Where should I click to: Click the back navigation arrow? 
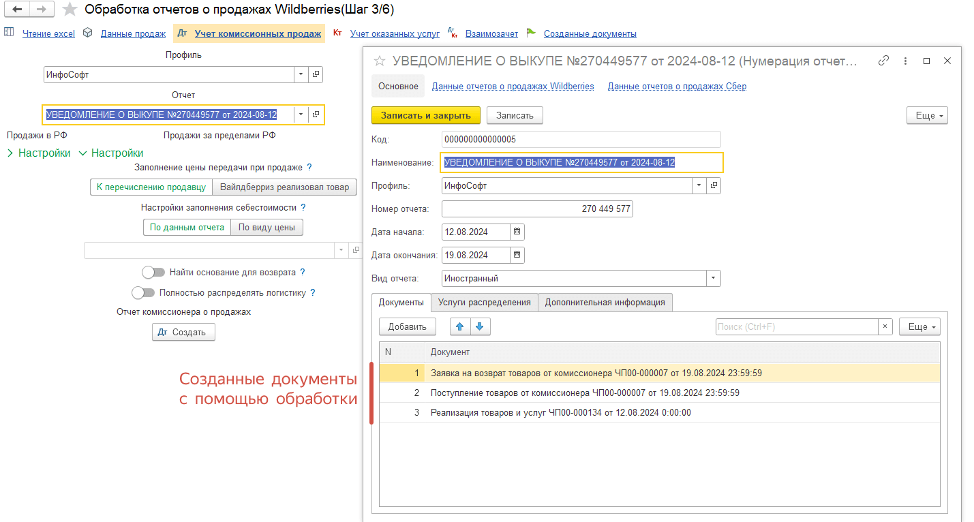point(16,9)
